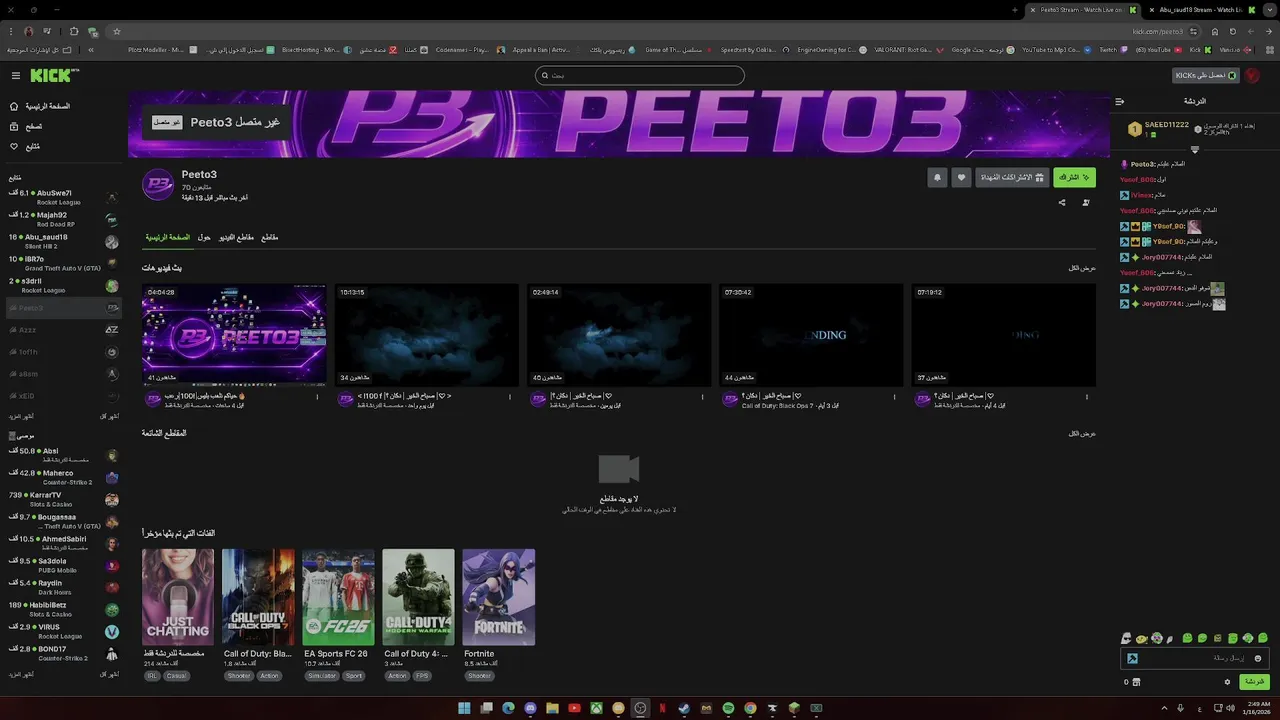Click the green chat send button

tap(1254, 682)
